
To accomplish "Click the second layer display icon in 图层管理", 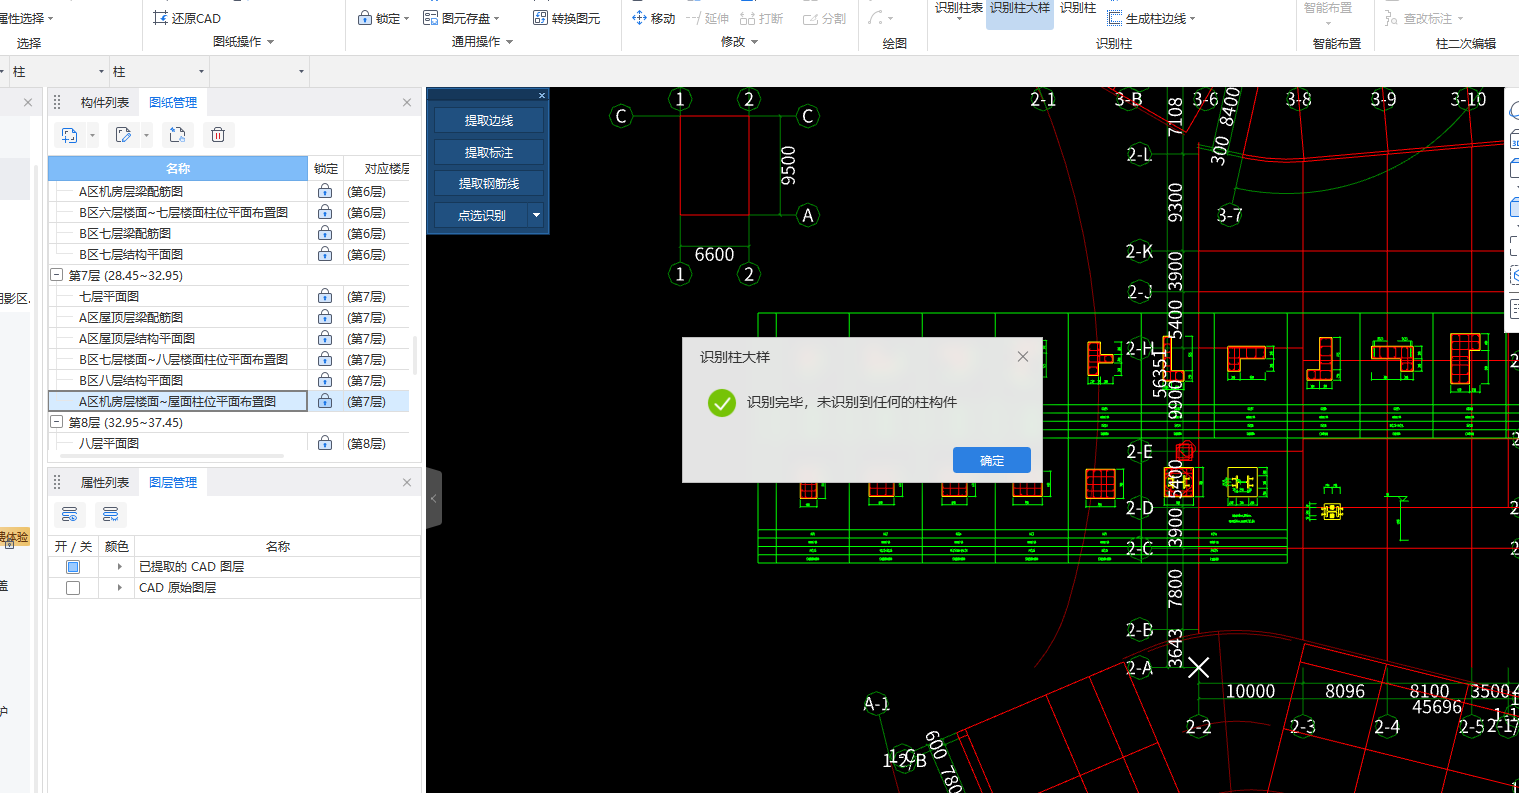I will [110, 515].
